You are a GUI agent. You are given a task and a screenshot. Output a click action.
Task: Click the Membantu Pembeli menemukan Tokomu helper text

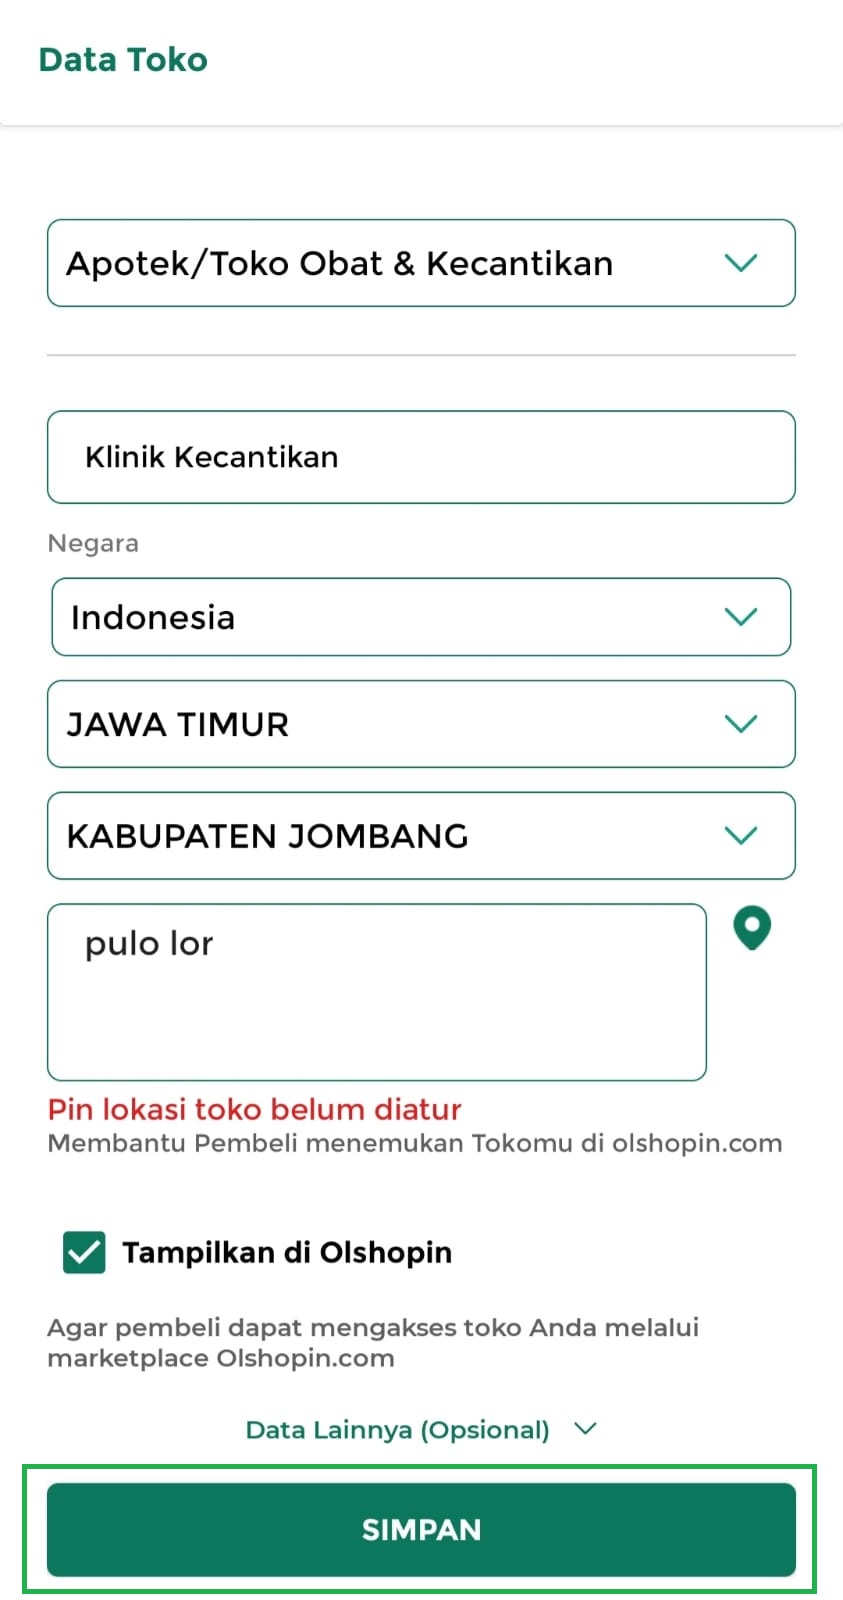pyautogui.click(x=415, y=1143)
